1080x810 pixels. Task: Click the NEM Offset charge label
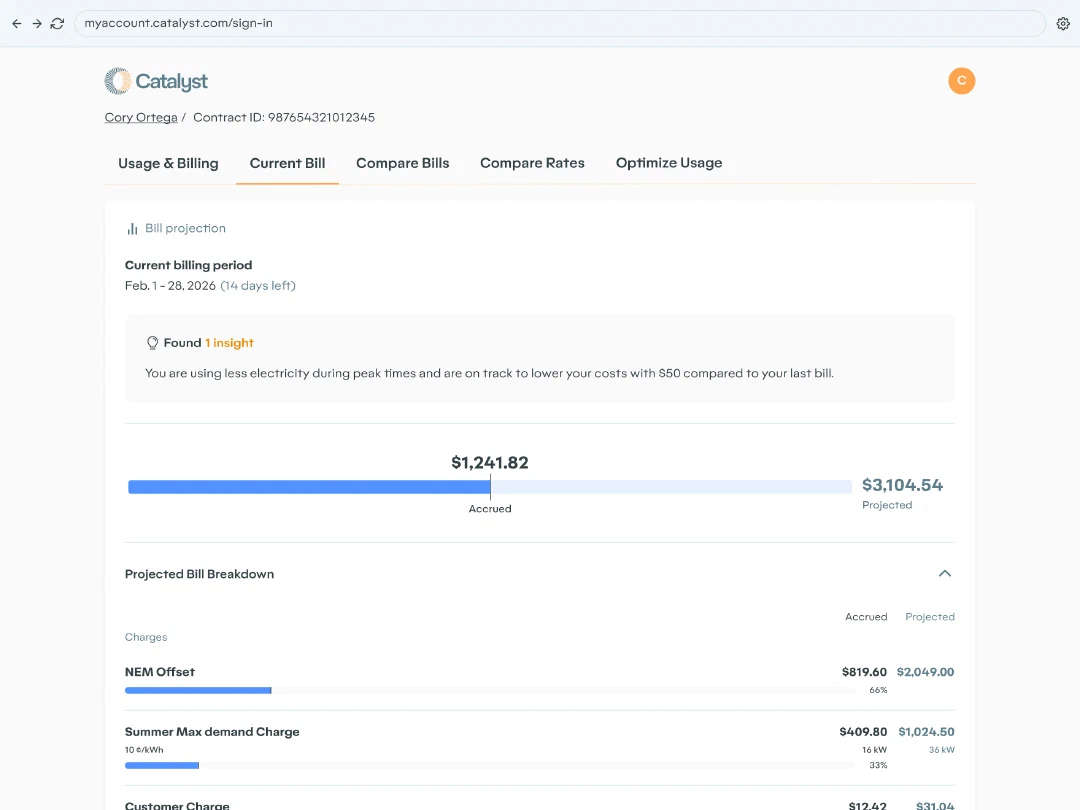(160, 672)
